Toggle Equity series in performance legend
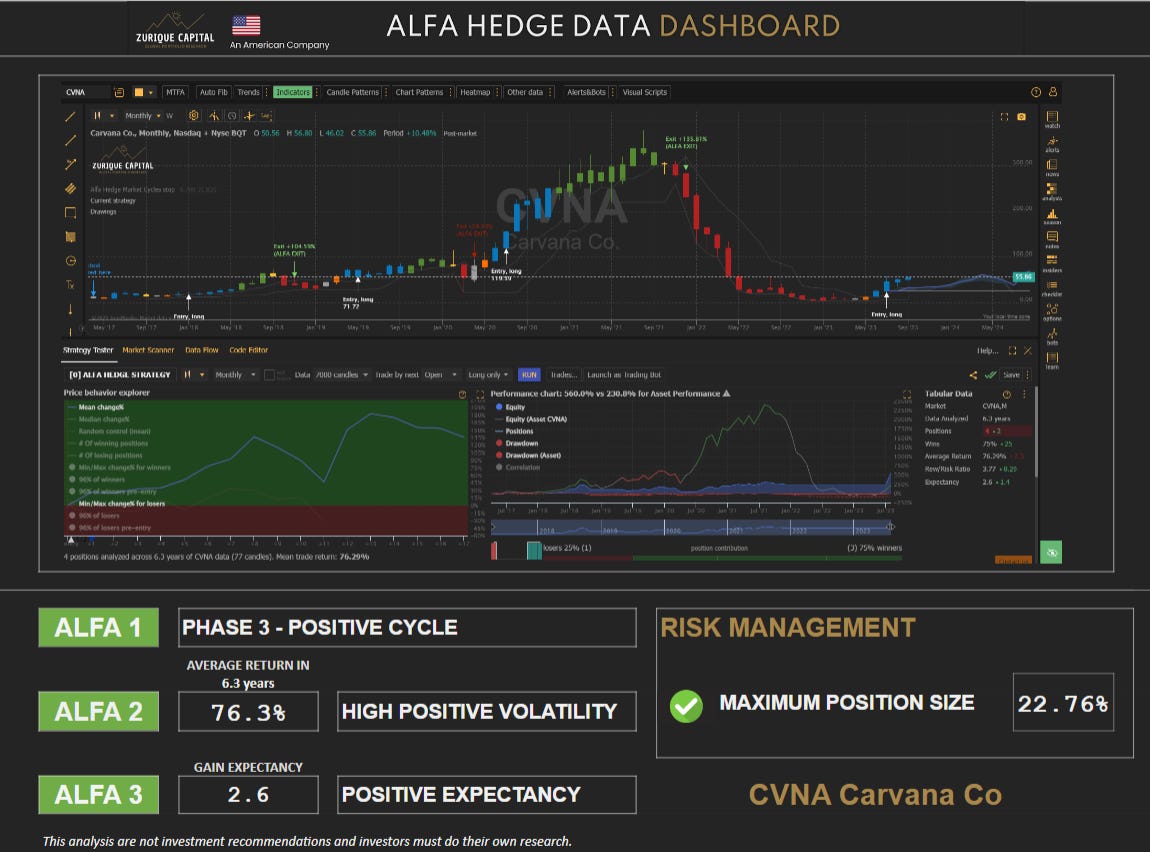 point(510,407)
